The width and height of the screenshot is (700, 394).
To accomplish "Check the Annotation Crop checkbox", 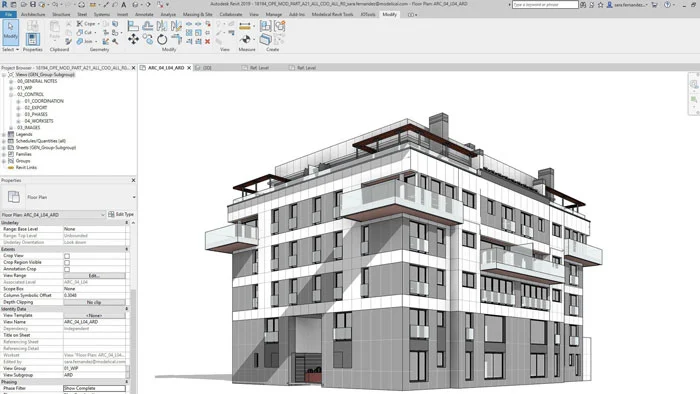I will point(67,270).
